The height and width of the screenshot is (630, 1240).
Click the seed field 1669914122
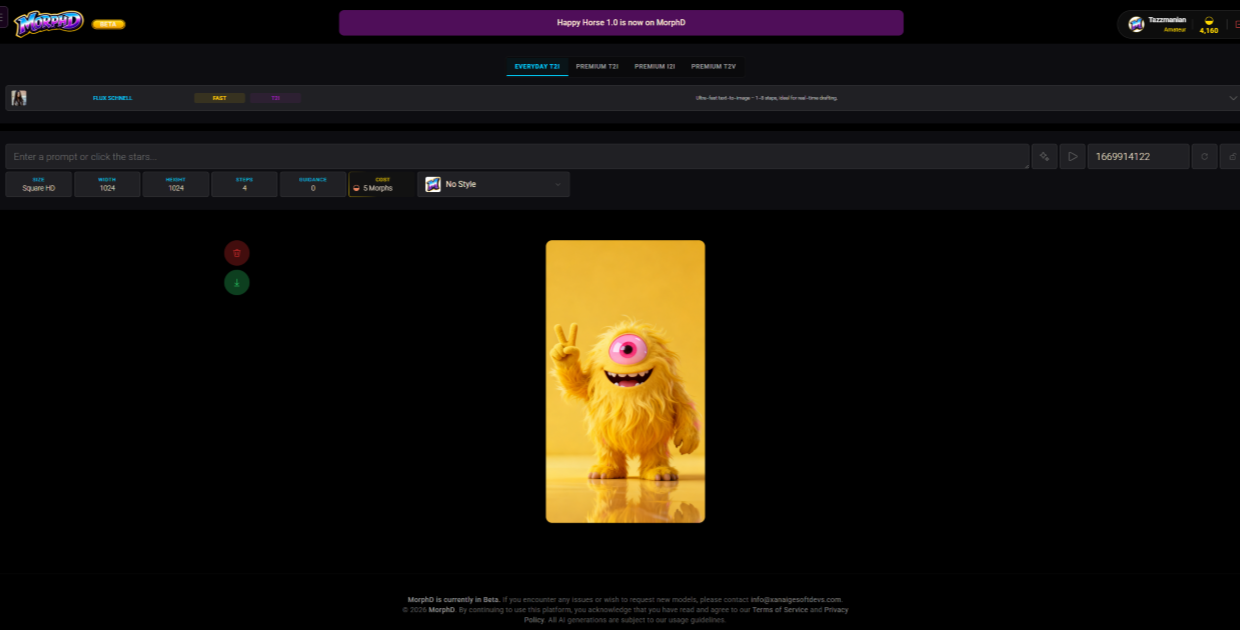point(1138,156)
